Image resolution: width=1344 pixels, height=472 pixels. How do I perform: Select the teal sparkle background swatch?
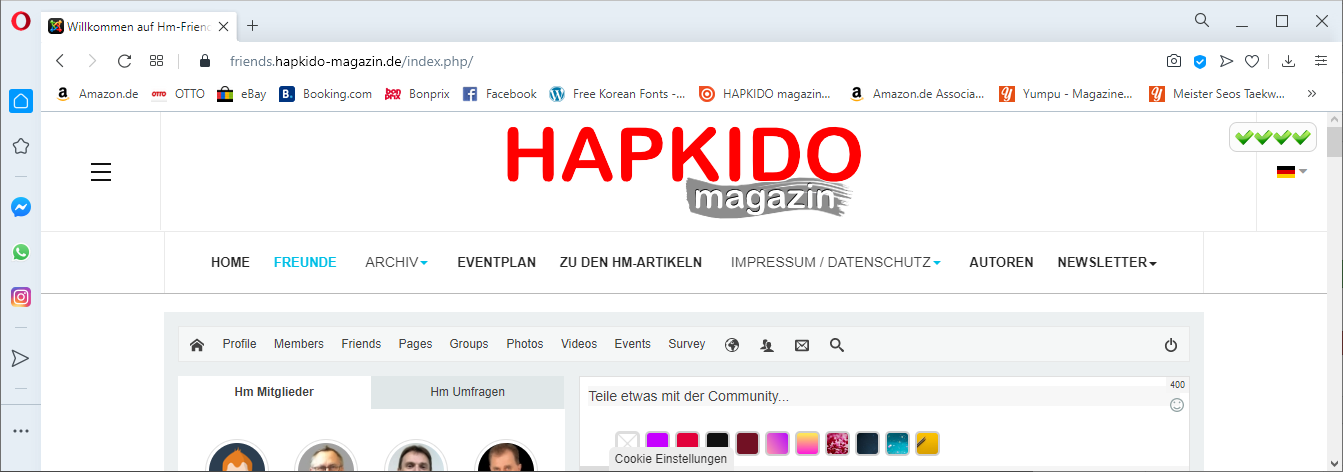[897, 442]
